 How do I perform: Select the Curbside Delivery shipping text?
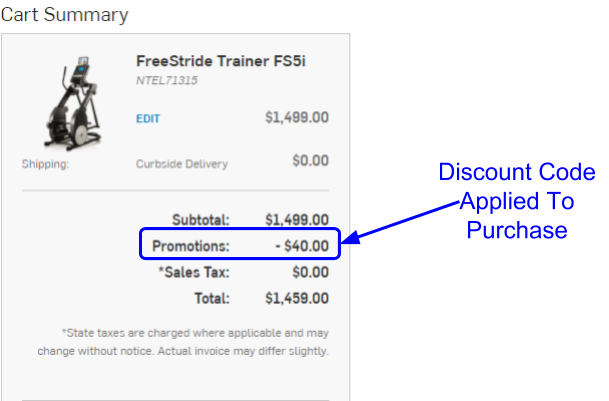click(x=182, y=164)
